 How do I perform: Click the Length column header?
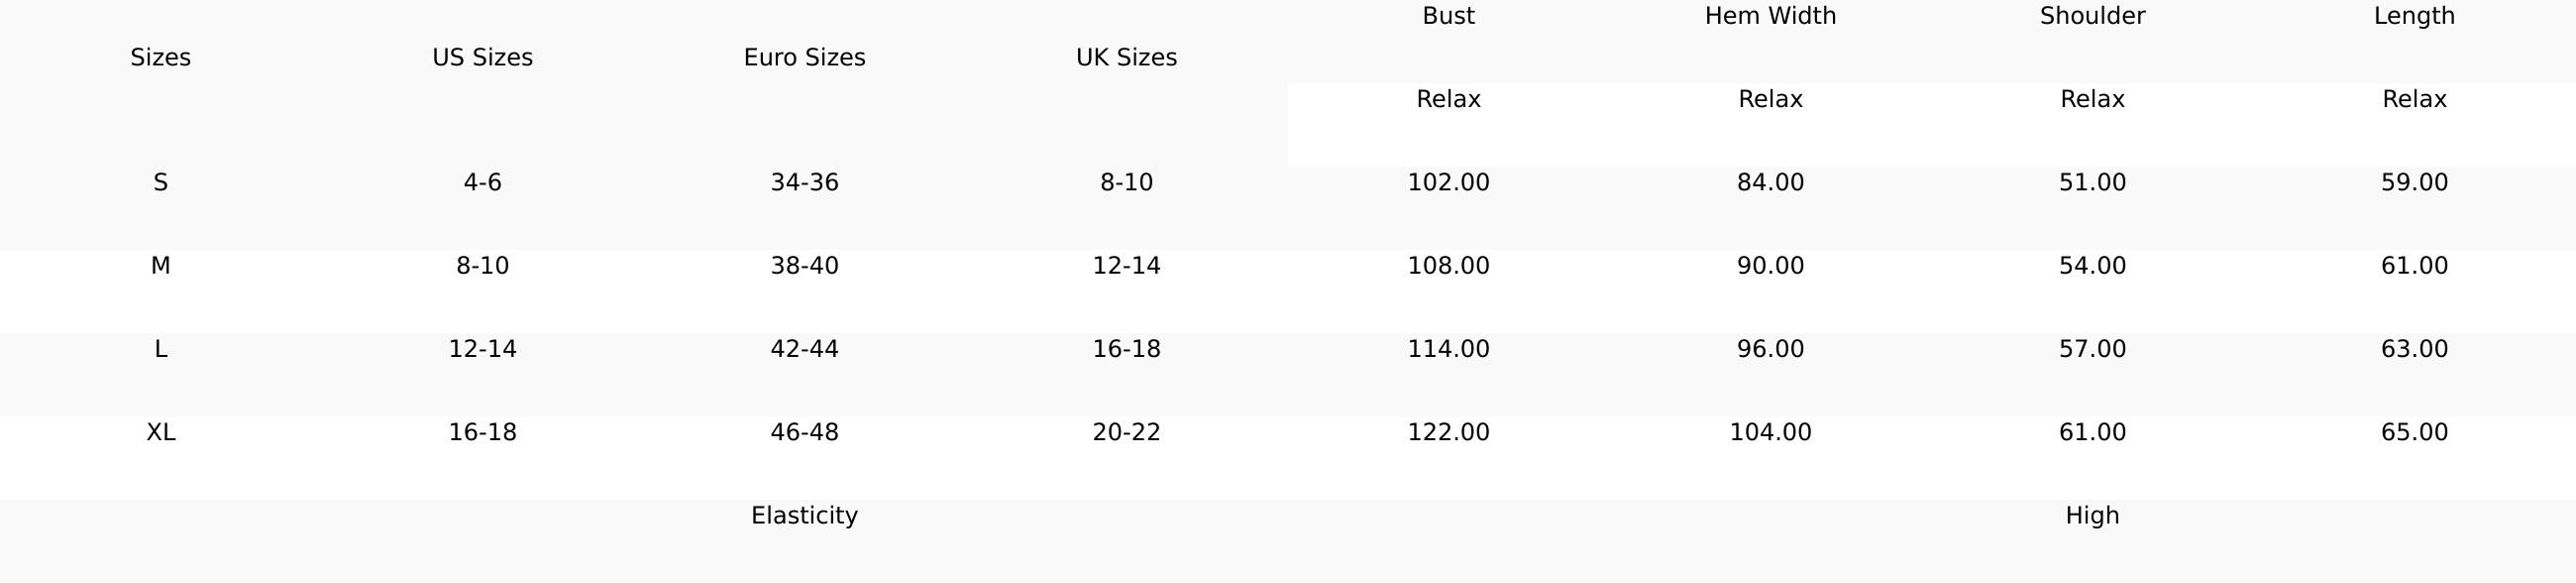click(x=2414, y=16)
